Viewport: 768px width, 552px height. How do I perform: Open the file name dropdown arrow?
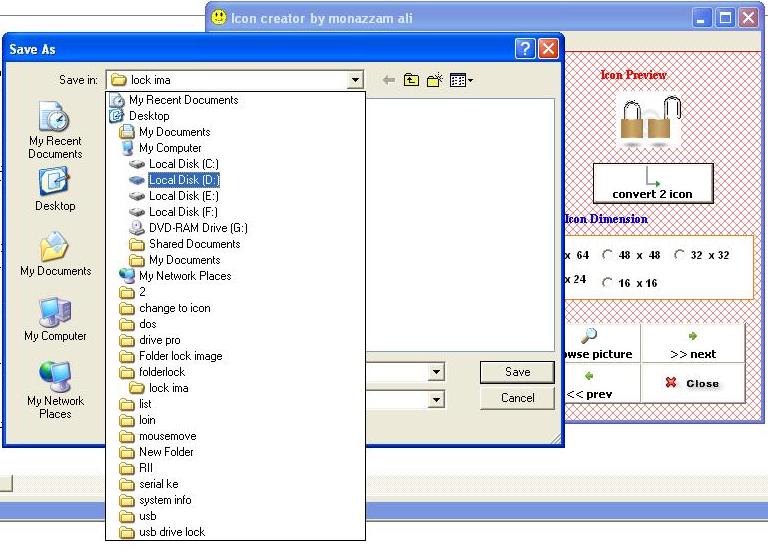(x=436, y=372)
